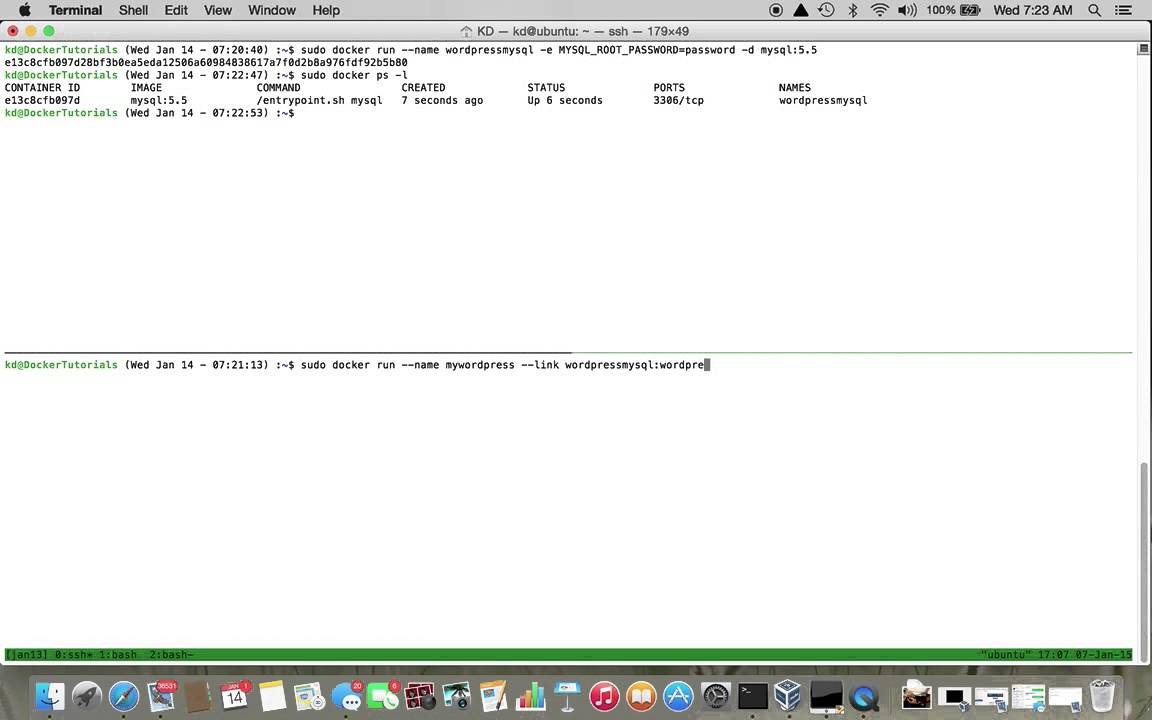Image resolution: width=1152 pixels, height=720 pixels.
Task: Open QuickTime Player from the Dock
Action: [x=863, y=696]
